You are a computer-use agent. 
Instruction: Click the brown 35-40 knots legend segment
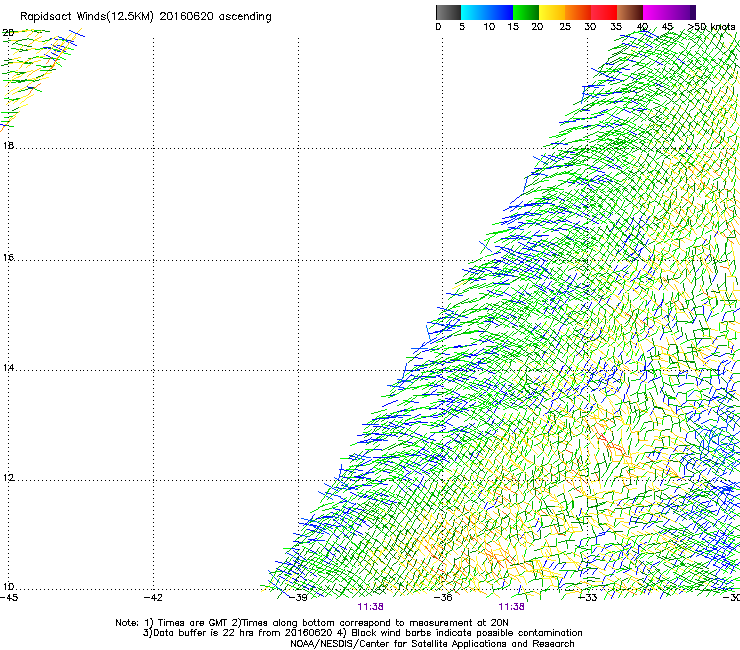[630, 12]
